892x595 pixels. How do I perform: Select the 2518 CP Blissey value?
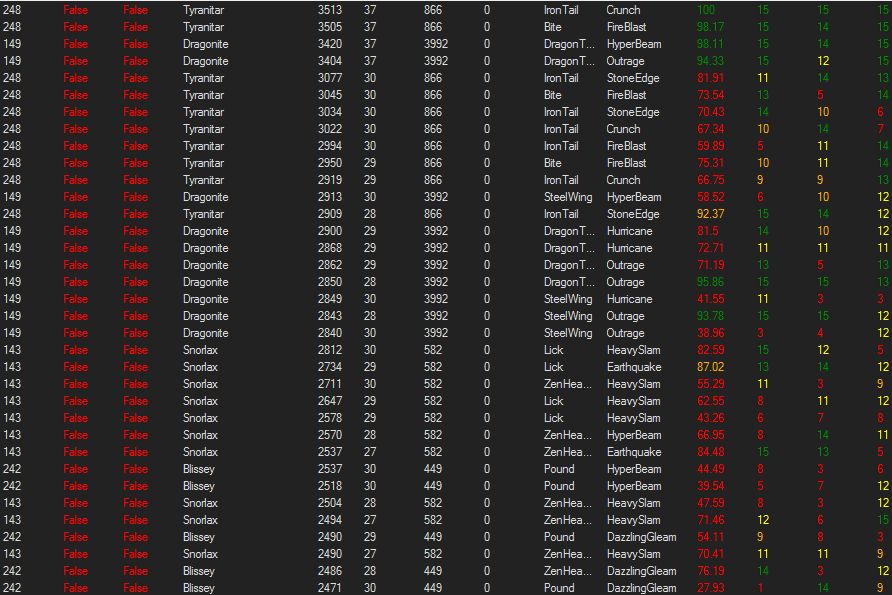[329, 486]
